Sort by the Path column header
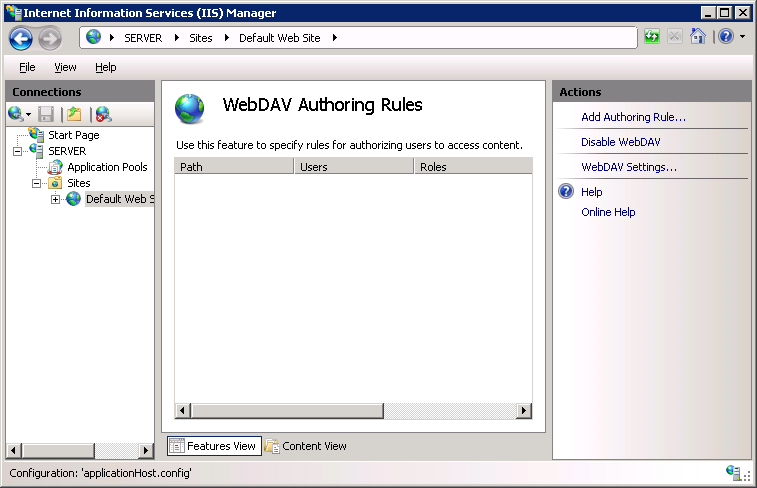Screen dimensions: 757x488 (x=234, y=167)
